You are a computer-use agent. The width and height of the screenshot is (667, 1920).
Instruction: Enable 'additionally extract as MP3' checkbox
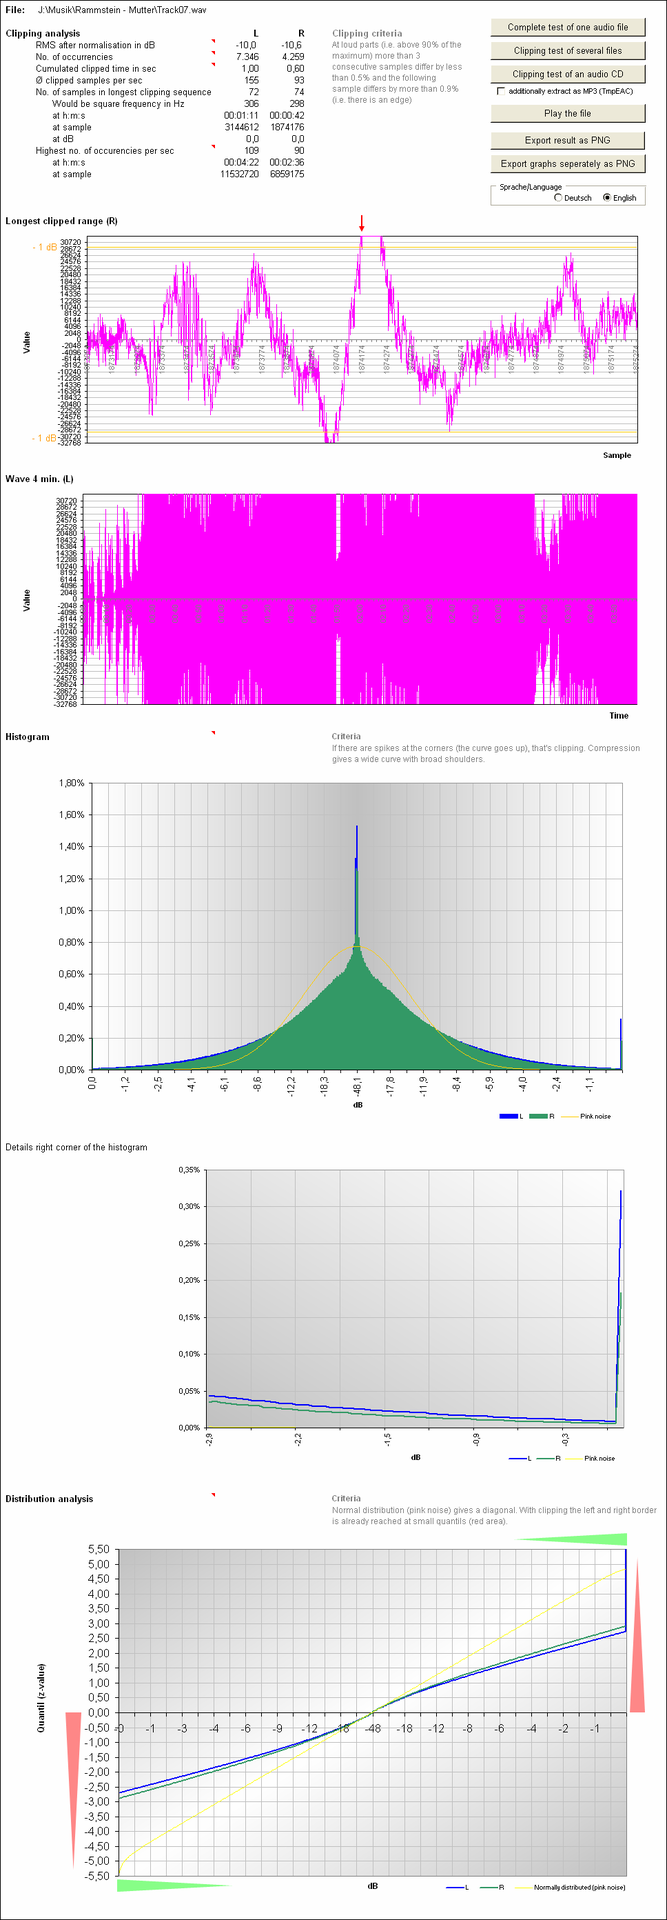[501, 91]
